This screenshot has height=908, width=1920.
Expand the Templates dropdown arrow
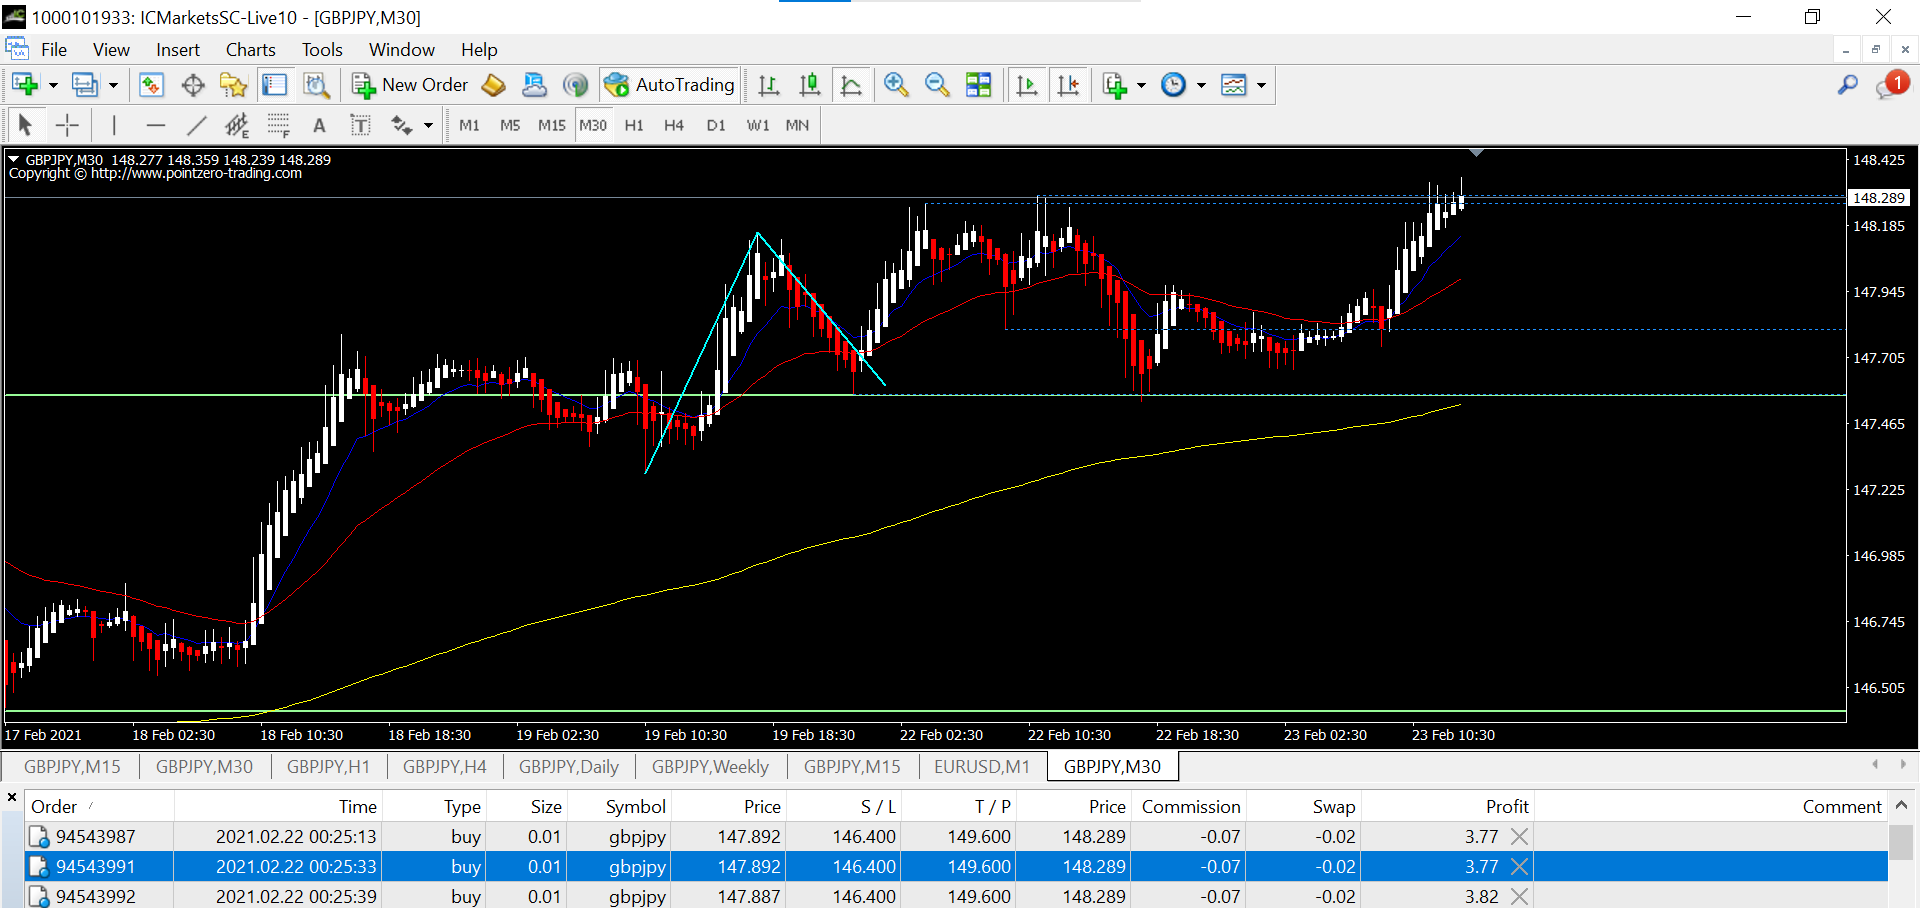tap(1261, 85)
